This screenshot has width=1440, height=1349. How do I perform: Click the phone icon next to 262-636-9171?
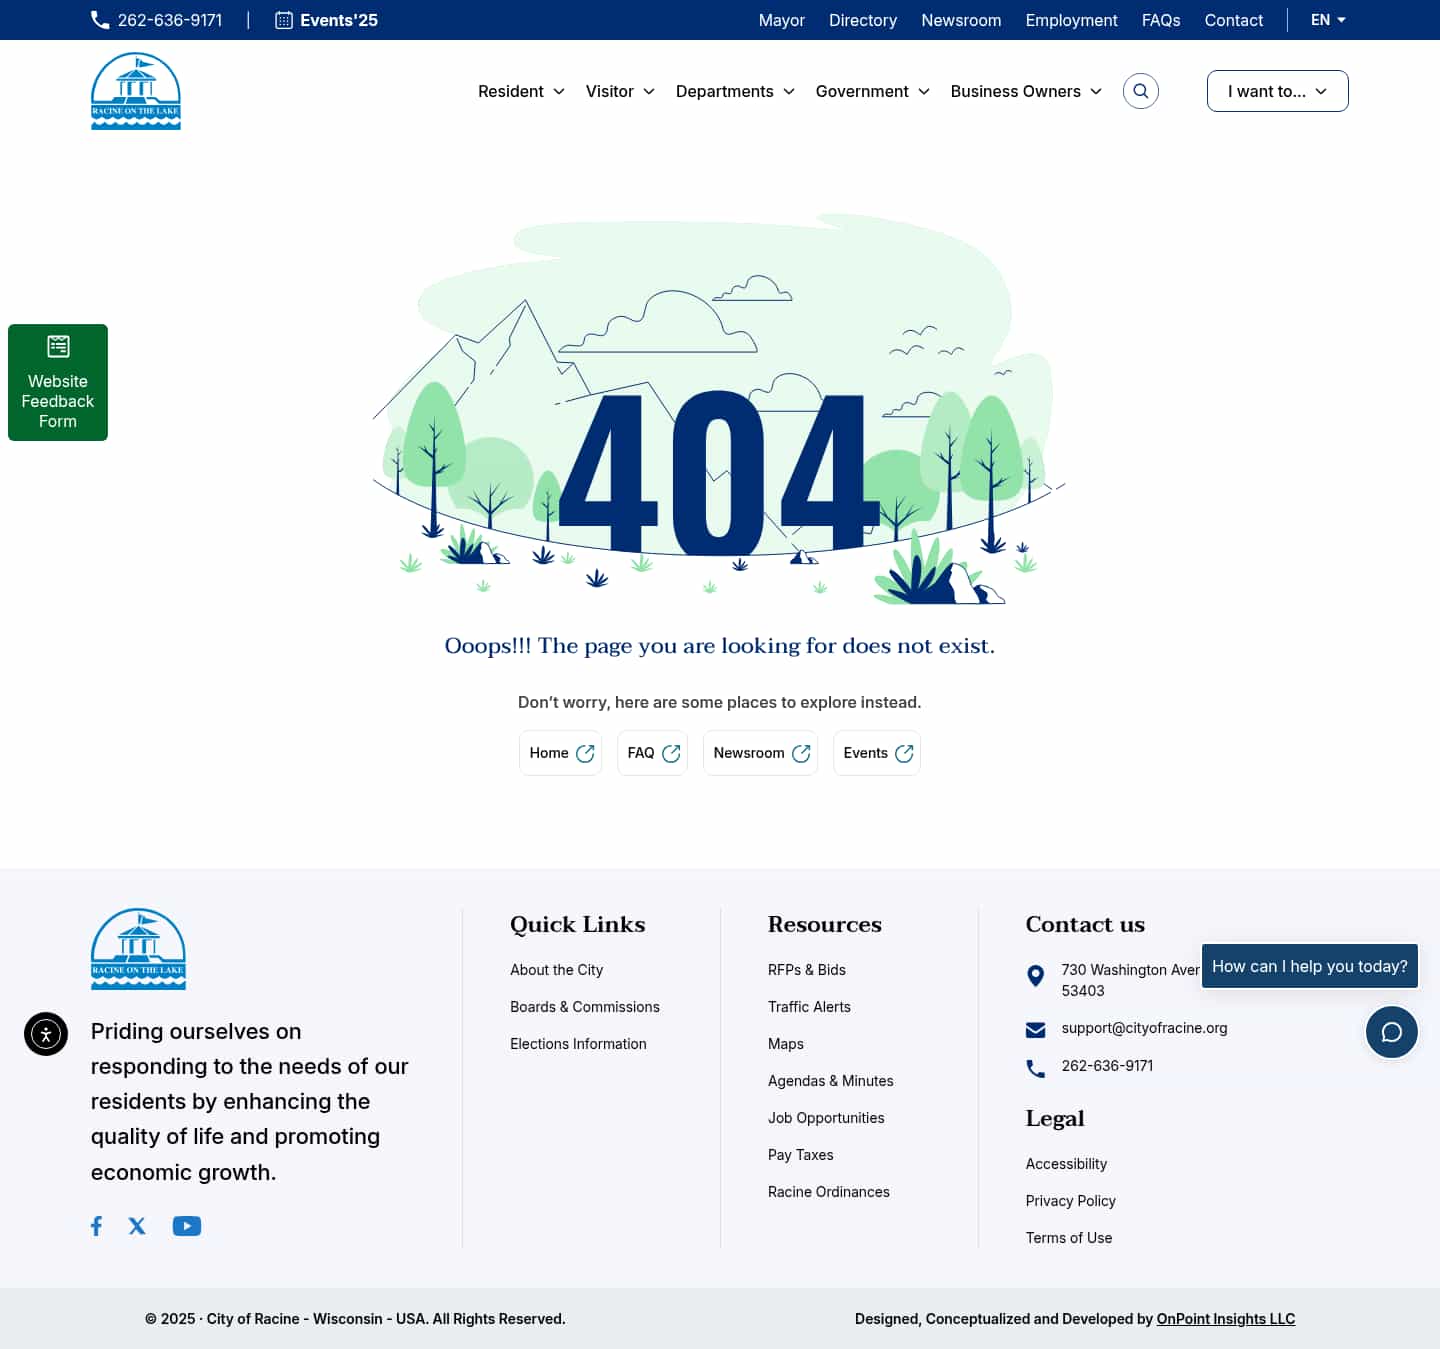(99, 19)
